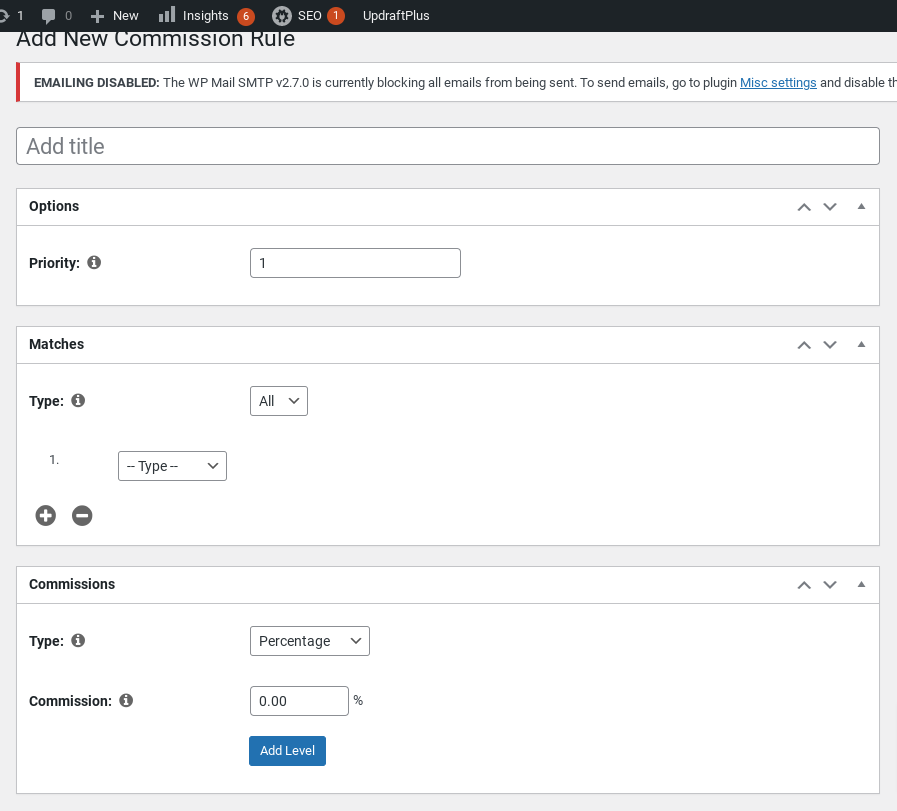Remove a match condition using the minus icon

[x=82, y=515]
